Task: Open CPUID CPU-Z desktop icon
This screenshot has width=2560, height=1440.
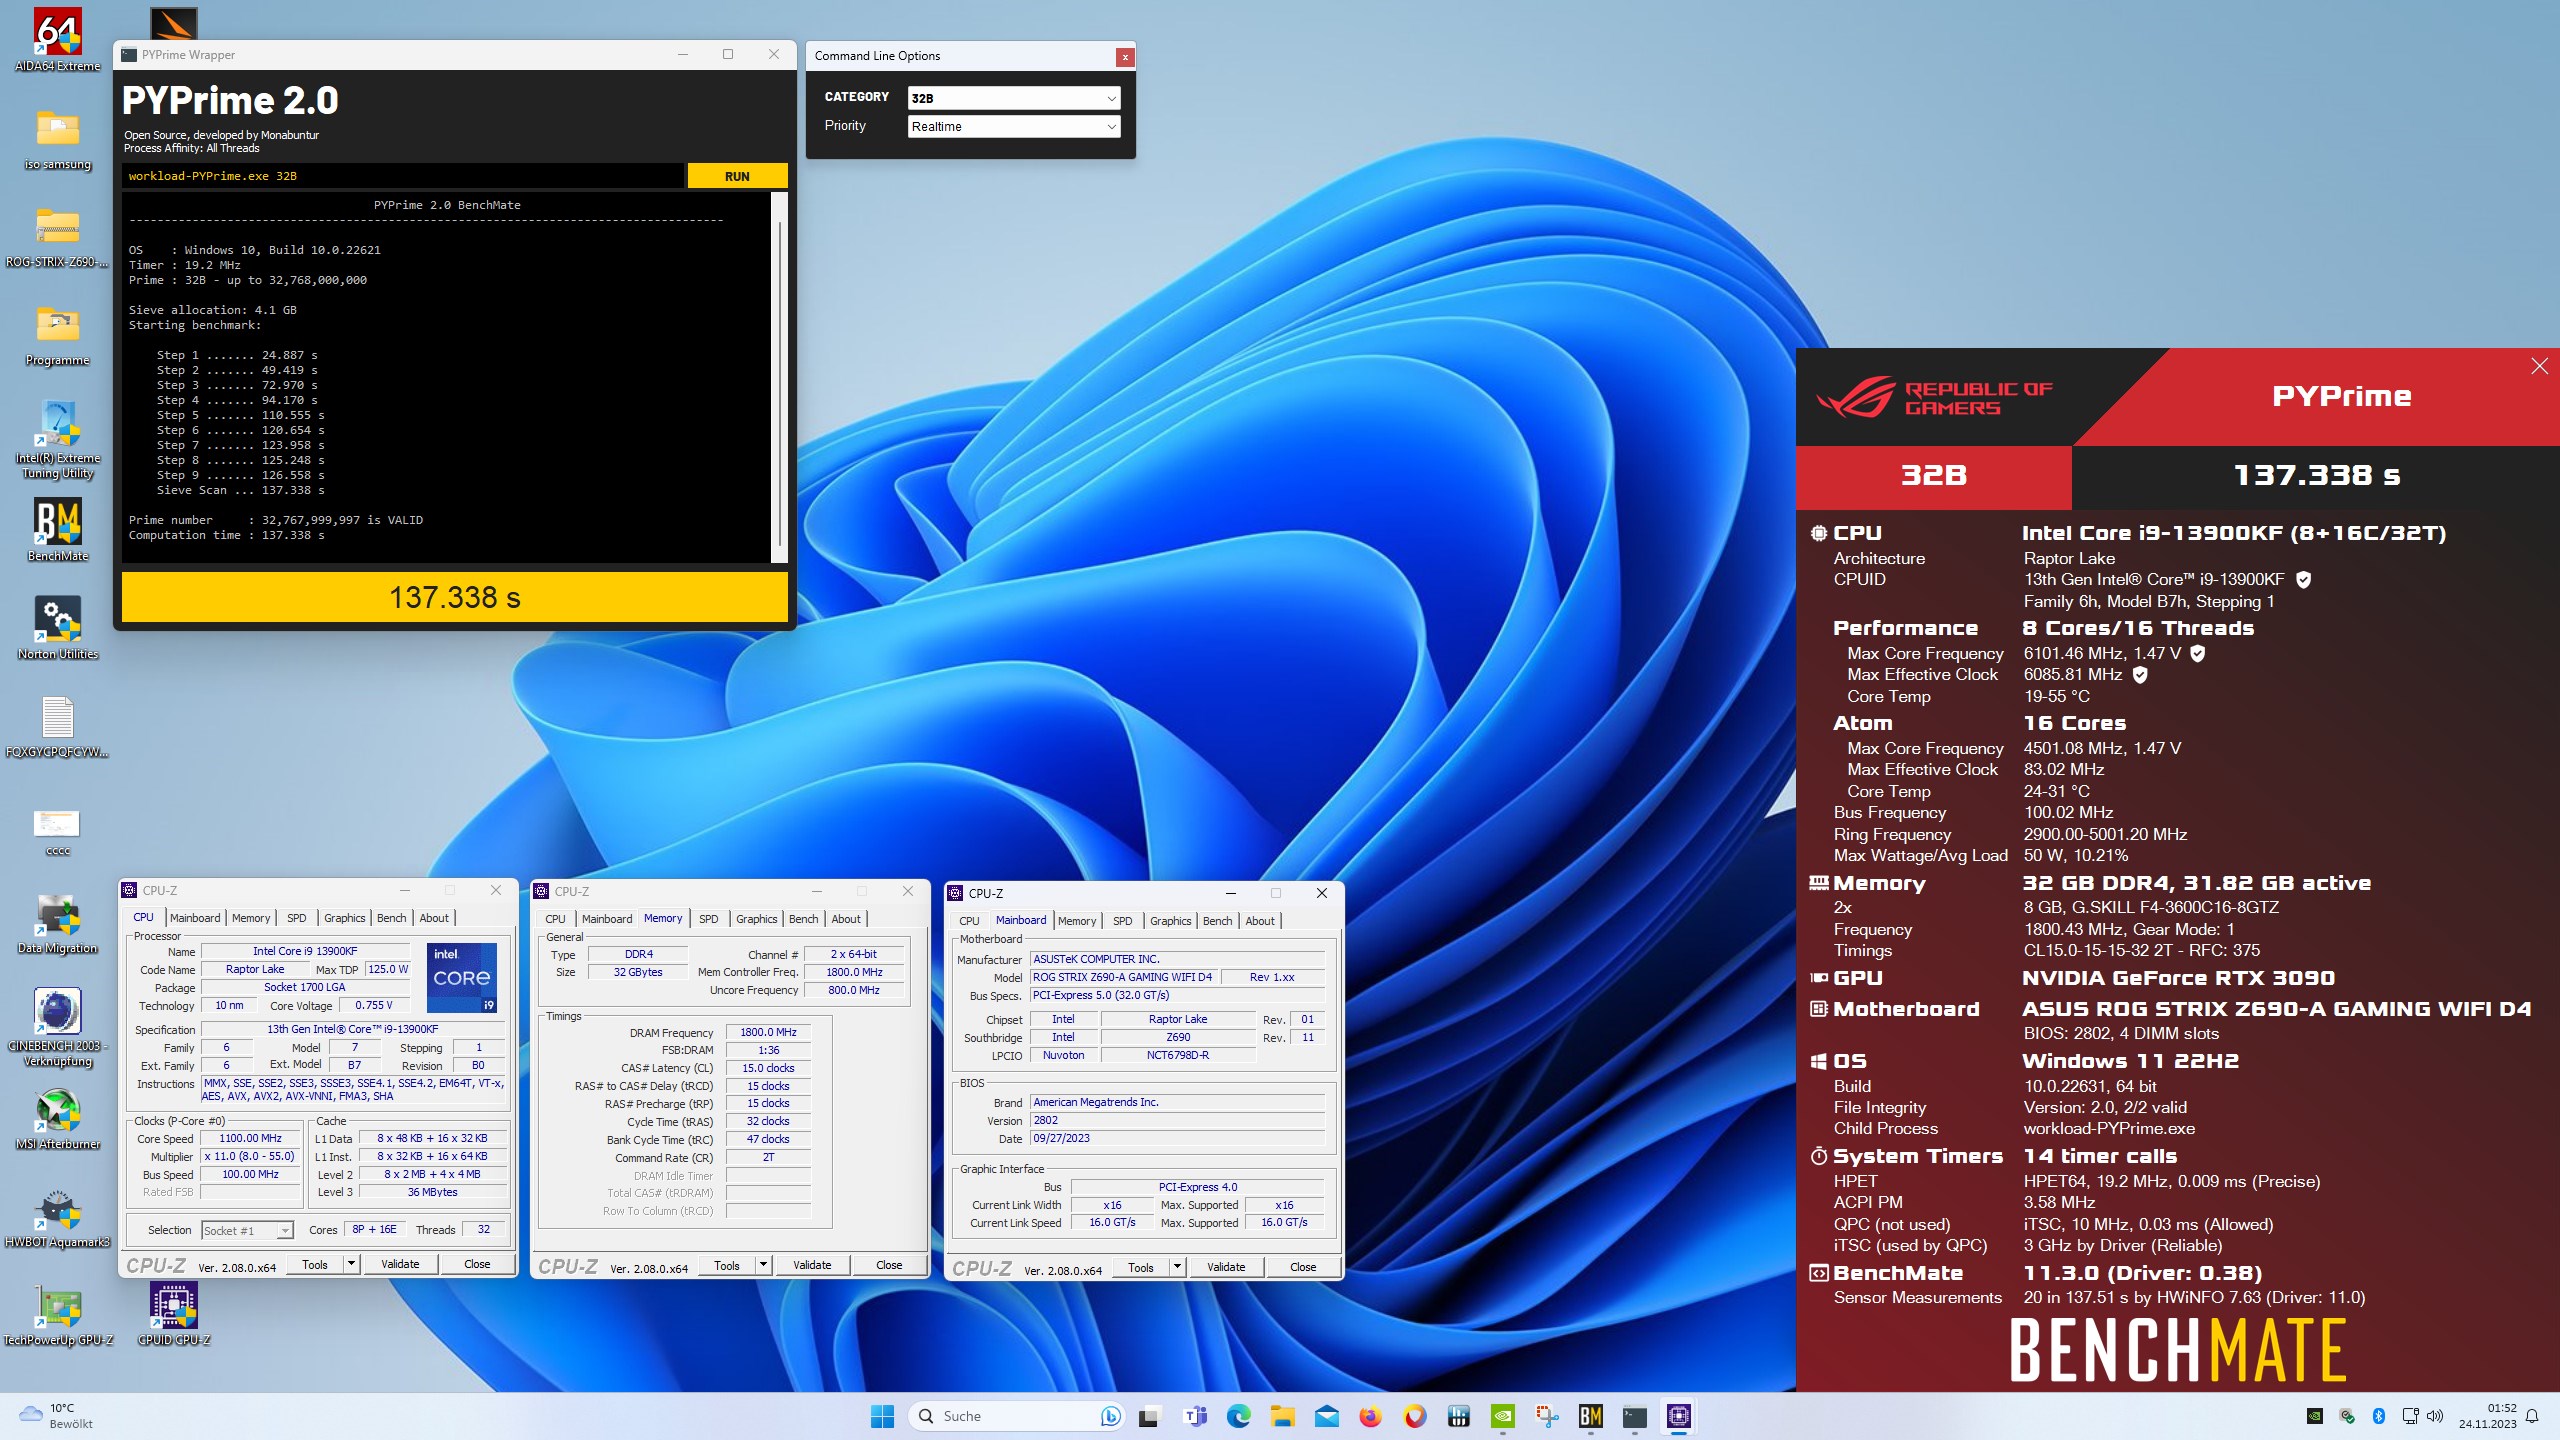Action: coord(174,1314)
